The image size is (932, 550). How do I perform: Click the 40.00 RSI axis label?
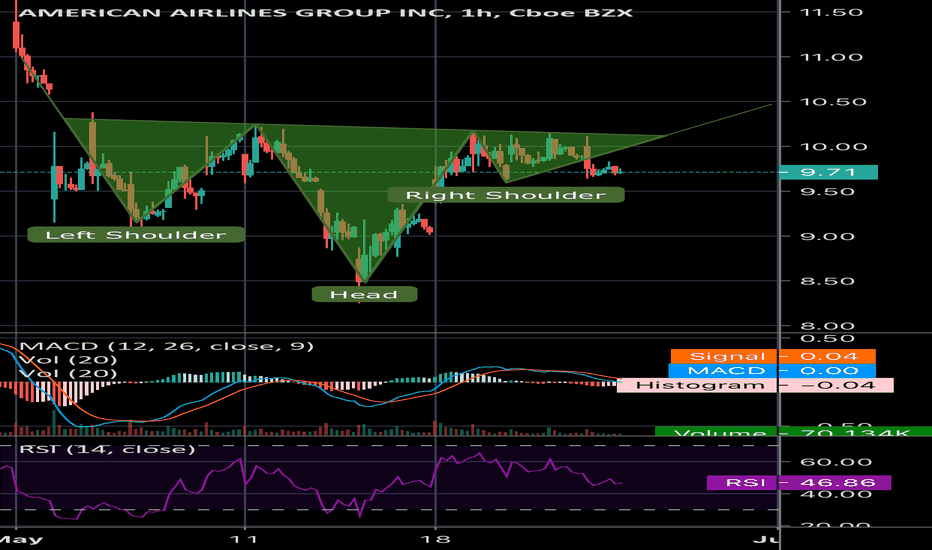(836, 494)
